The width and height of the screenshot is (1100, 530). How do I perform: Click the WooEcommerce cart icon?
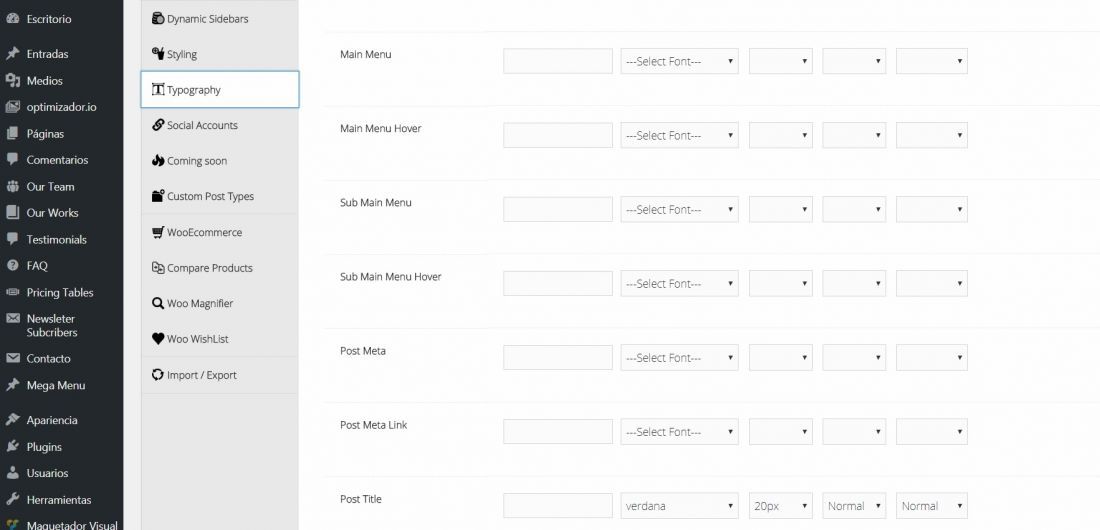point(158,232)
